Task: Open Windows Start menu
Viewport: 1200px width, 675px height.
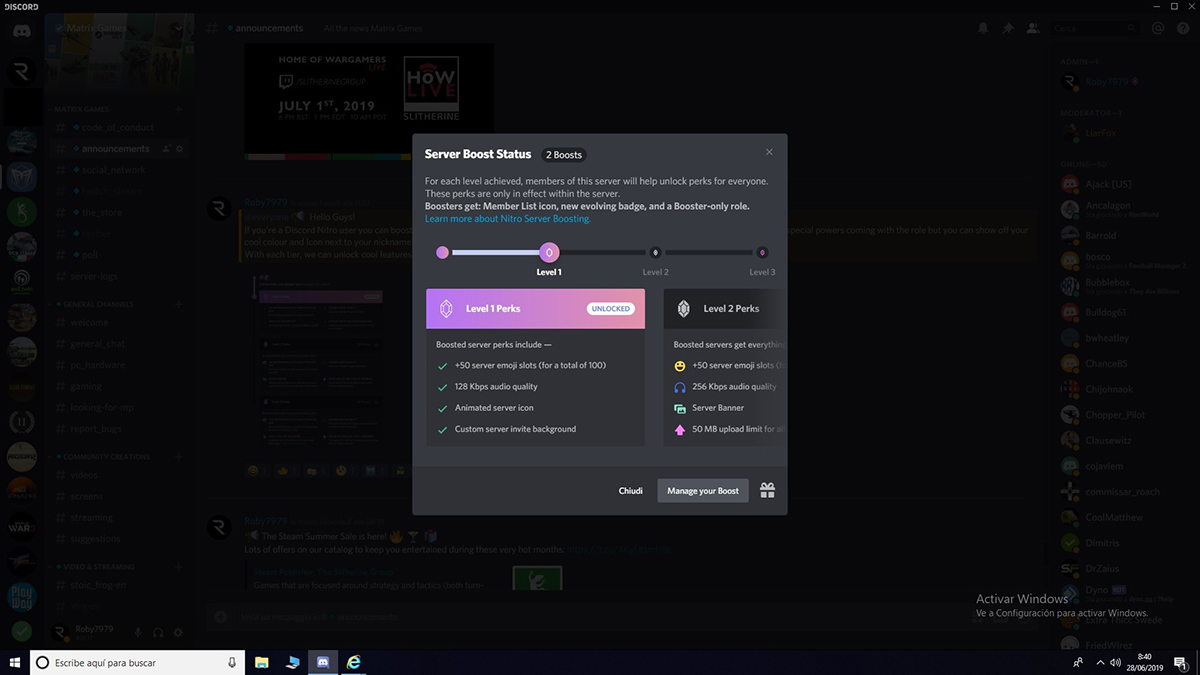Action: coord(15,662)
